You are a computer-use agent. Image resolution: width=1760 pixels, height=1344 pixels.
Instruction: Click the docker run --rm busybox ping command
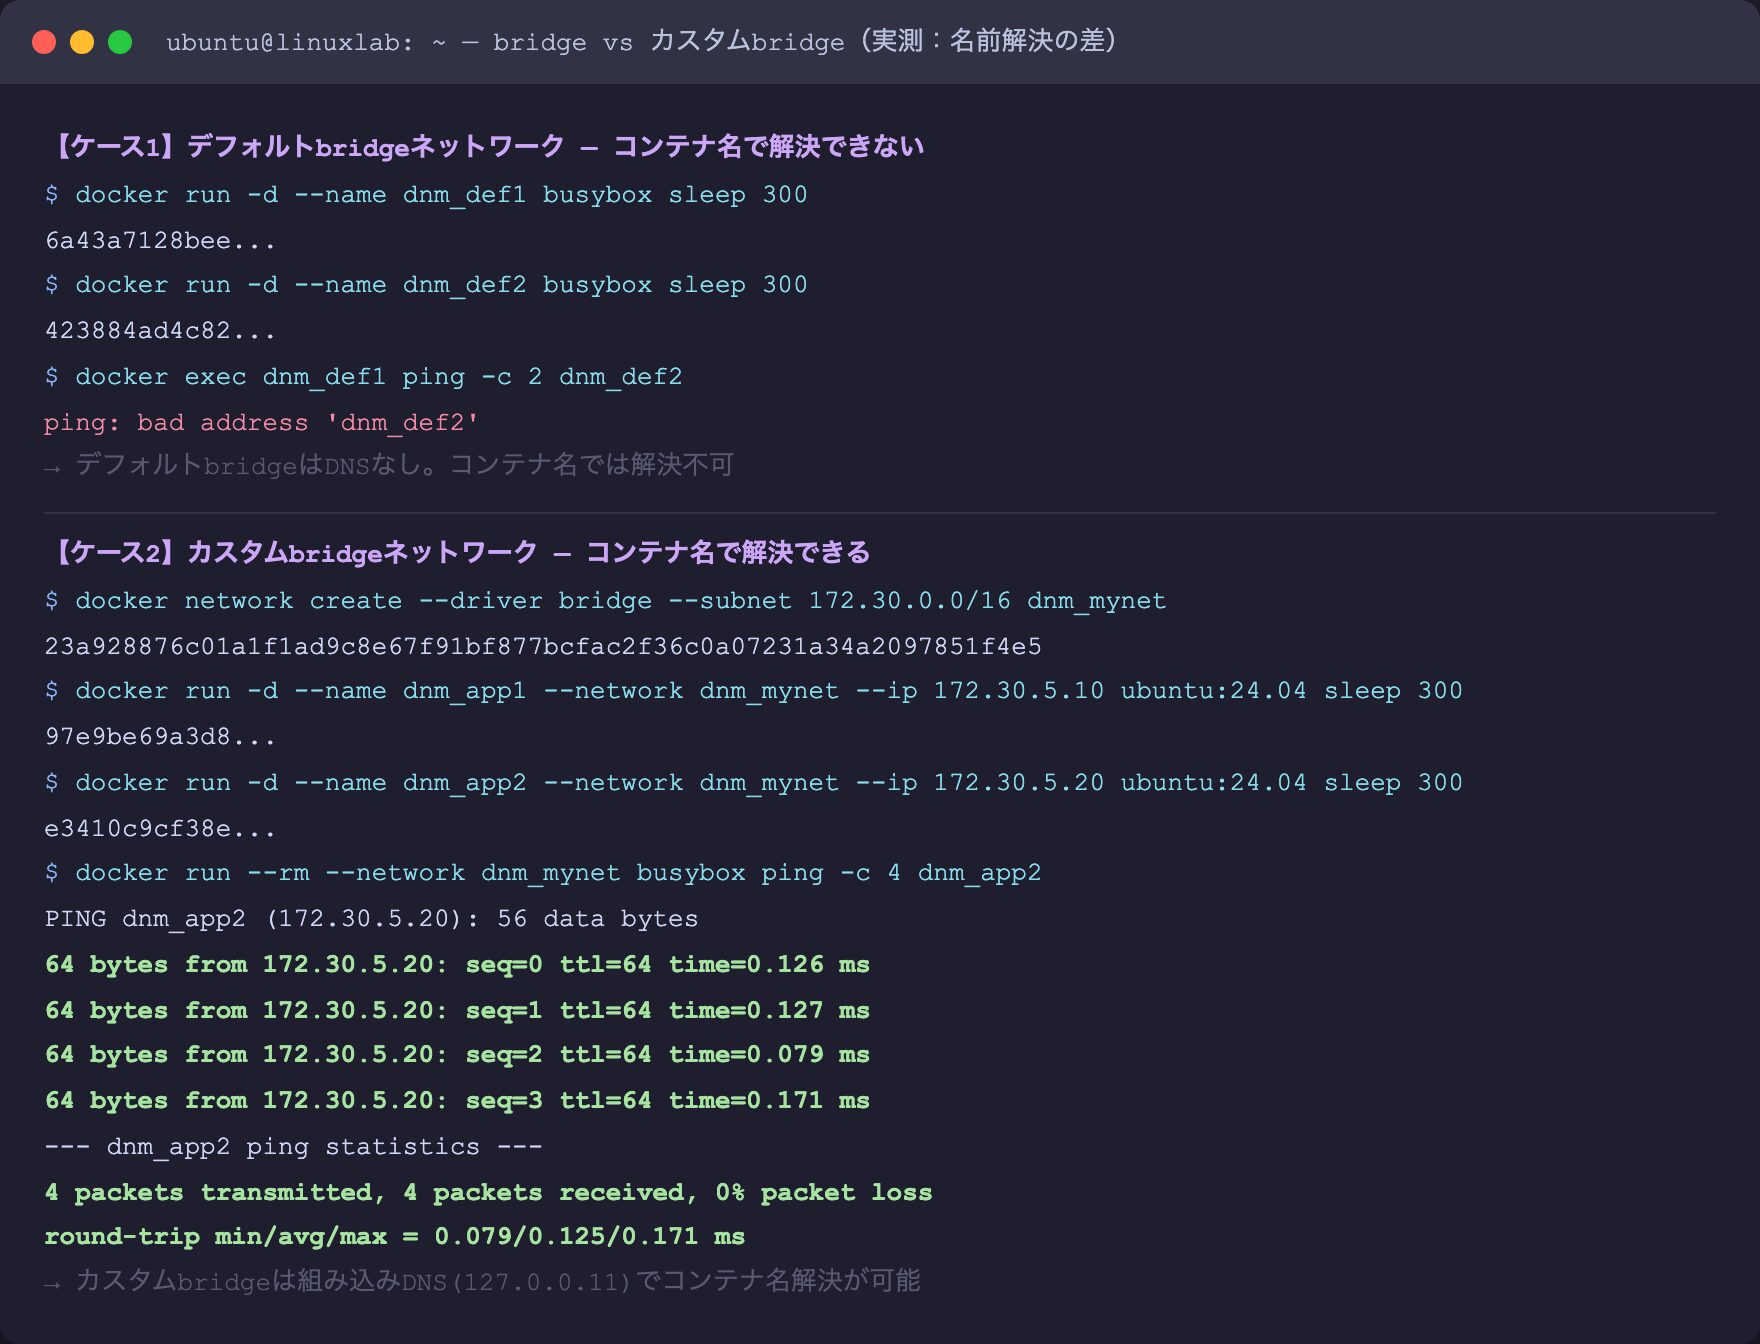pyautogui.click(x=543, y=873)
